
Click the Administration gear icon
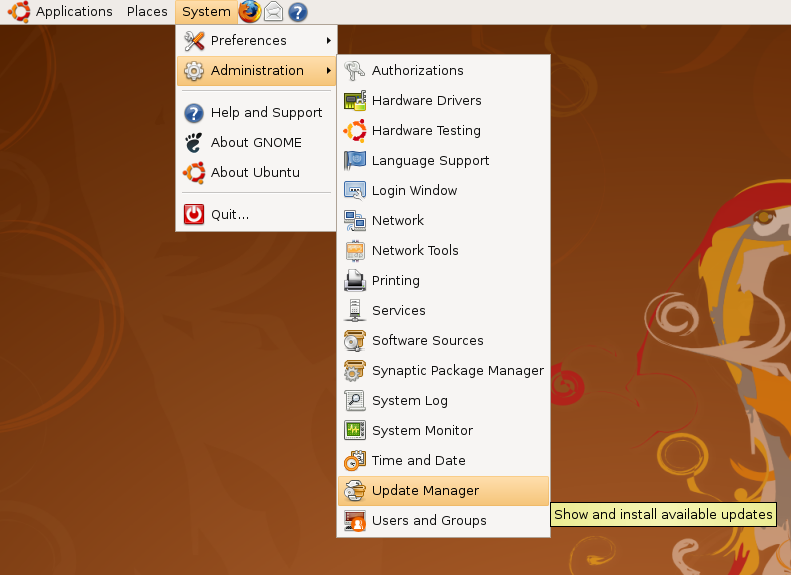(x=194, y=71)
